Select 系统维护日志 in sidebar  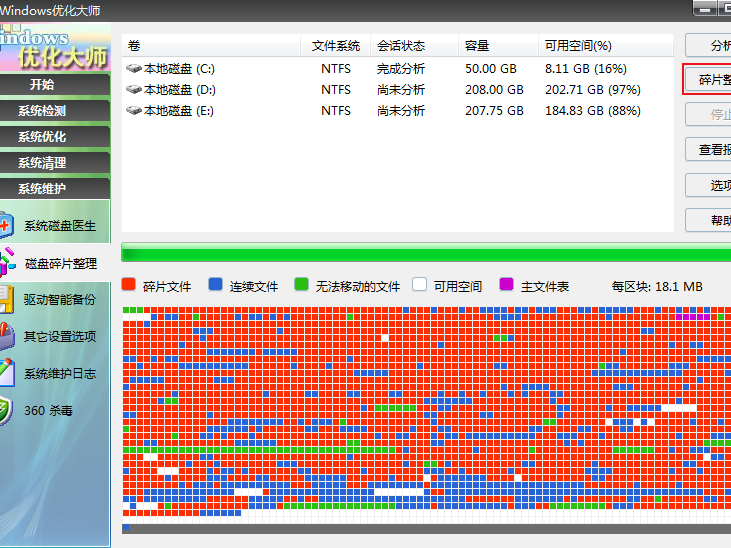click(60, 374)
